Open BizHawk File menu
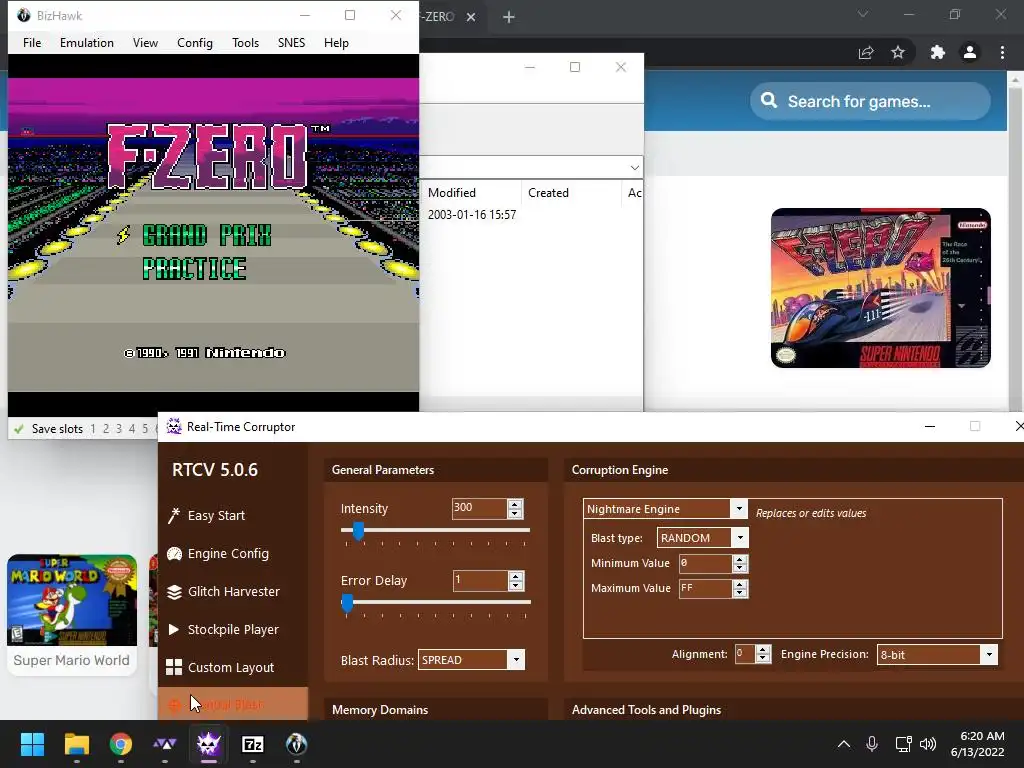 tap(32, 42)
